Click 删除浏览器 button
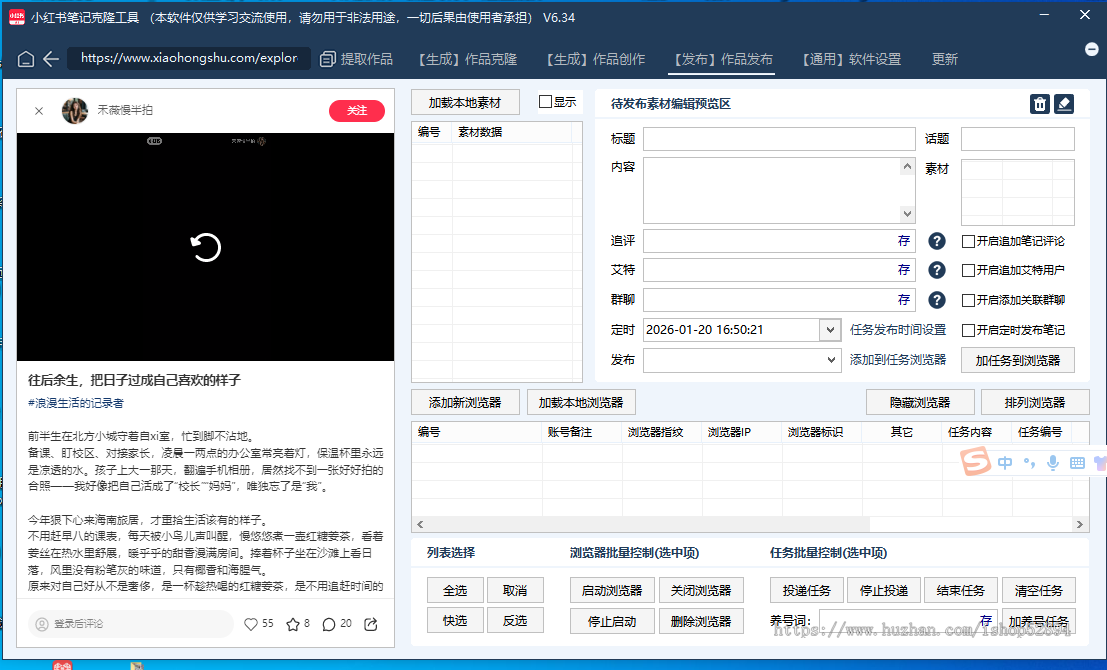 click(701, 621)
